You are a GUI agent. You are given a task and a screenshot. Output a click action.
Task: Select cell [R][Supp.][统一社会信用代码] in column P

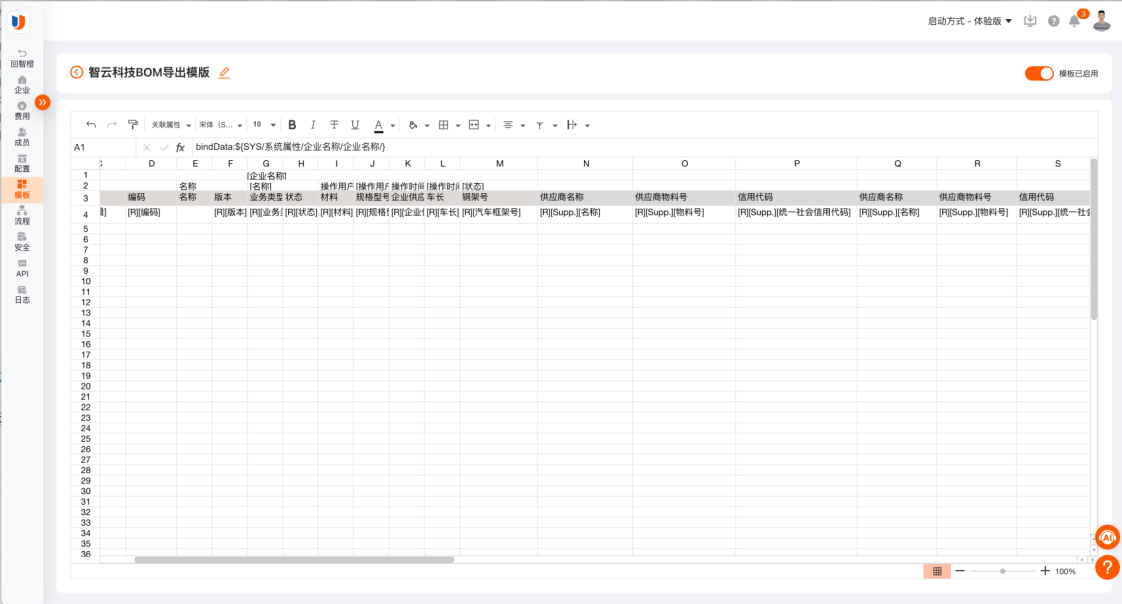pyautogui.click(x=796, y=213)
